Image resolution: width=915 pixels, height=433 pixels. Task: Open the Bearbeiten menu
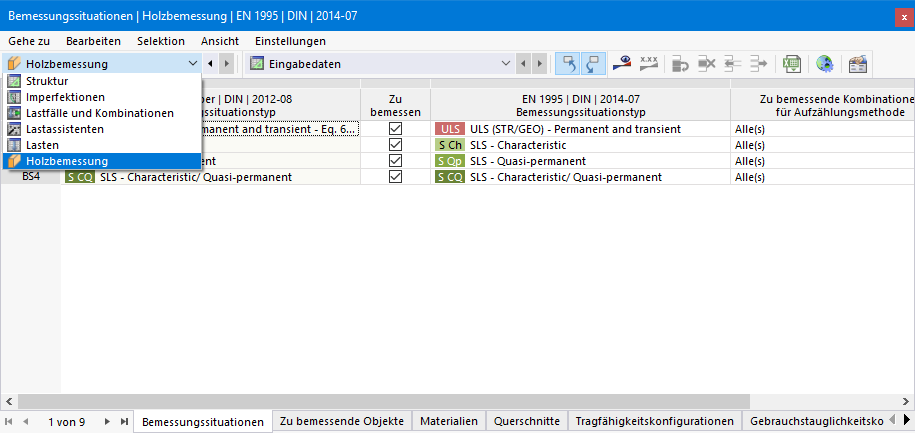point(93,41)
